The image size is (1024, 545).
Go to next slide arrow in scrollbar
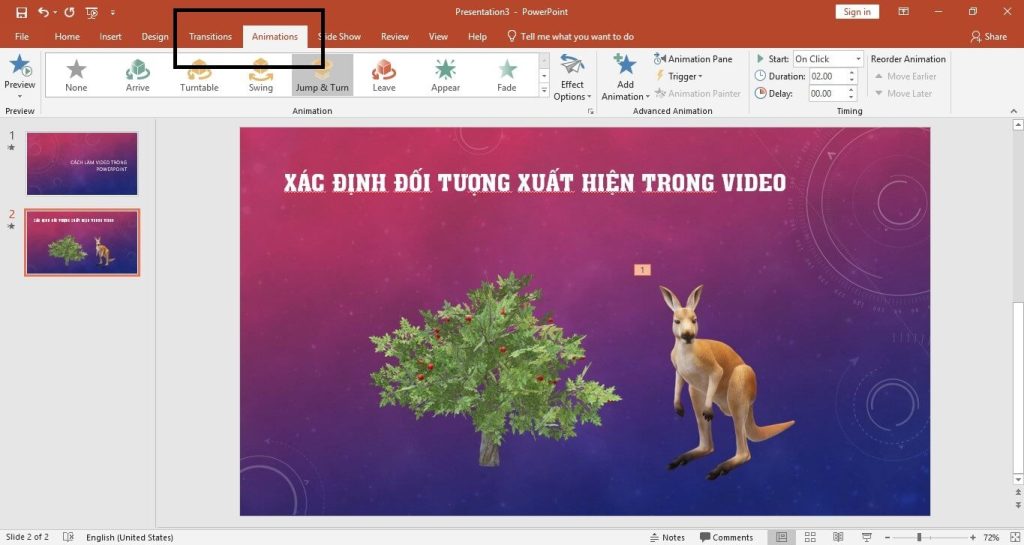point(1017,505)
